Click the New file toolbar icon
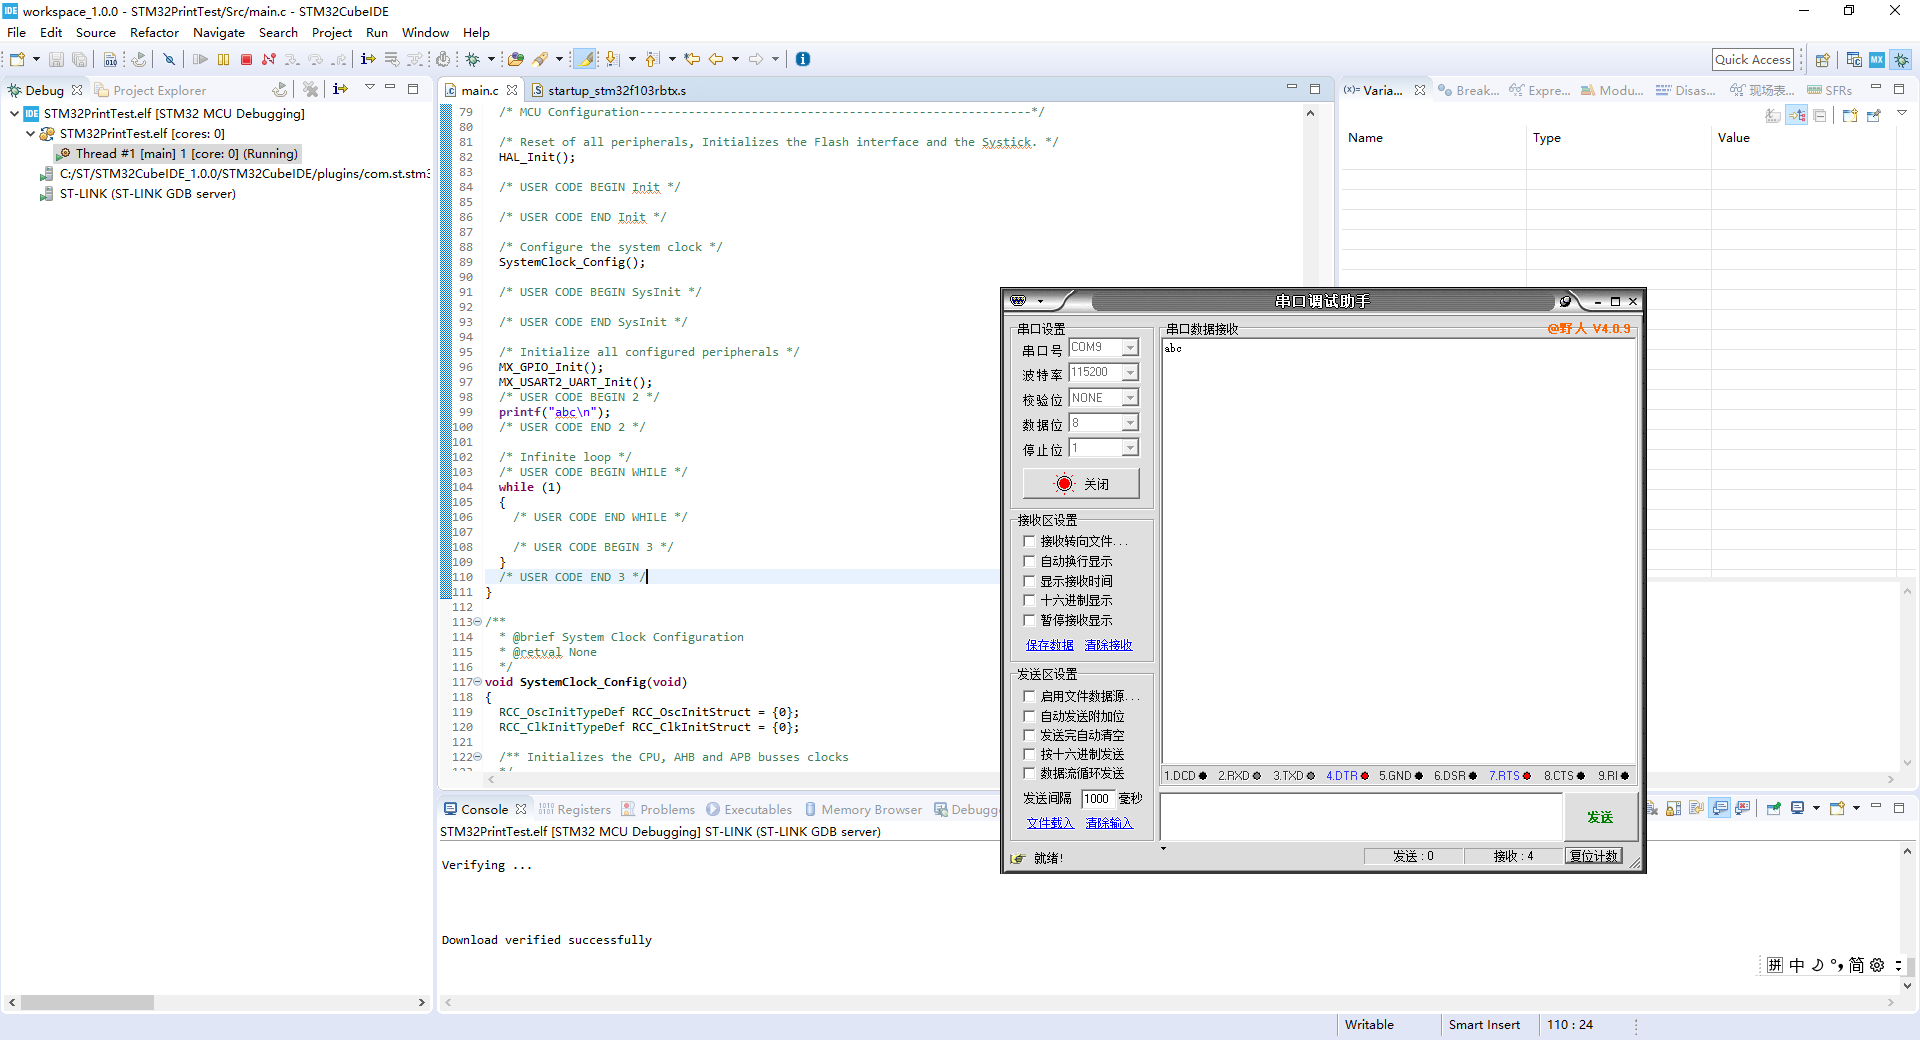Screen dimensions: 1920x1040 pyautogui.click(x=17, y=60)
